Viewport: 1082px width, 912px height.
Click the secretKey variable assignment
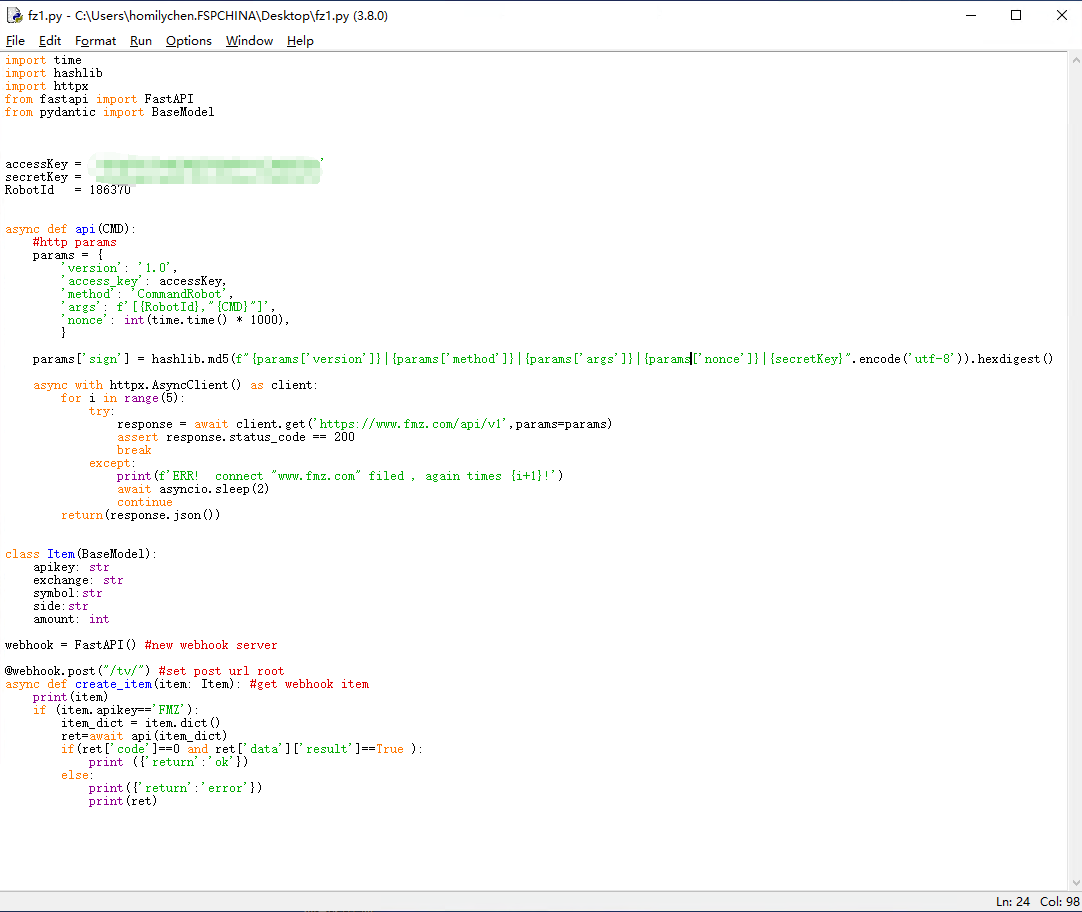point(163,177)
